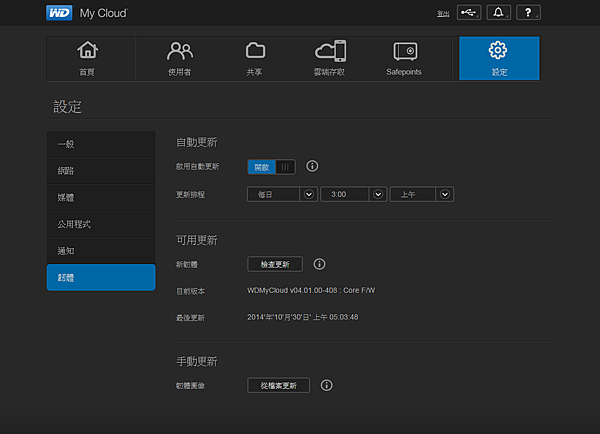The image size is (600, 434).
Task: Click the 可用更新 section heading
Action: click(x=197, y=240)
